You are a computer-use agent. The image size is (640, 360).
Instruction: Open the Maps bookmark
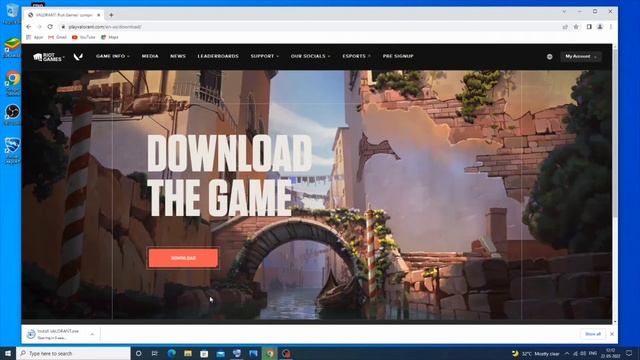point(109,37)
